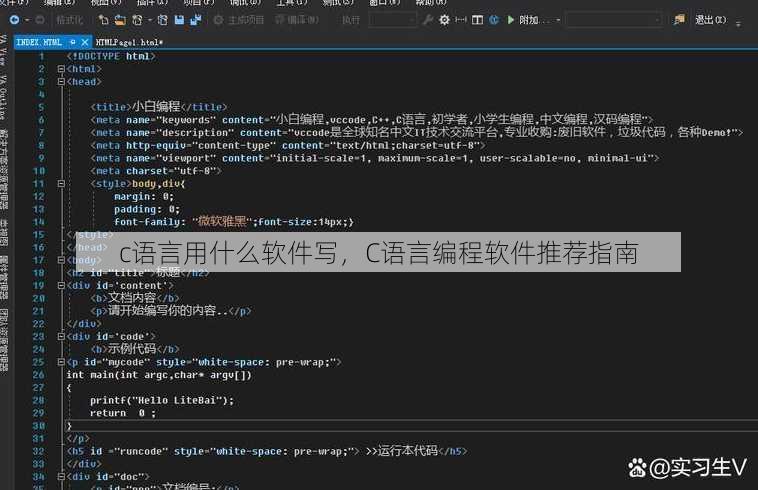
Task: Click the 附加... attach button
Action: click(x=533, y=20)
